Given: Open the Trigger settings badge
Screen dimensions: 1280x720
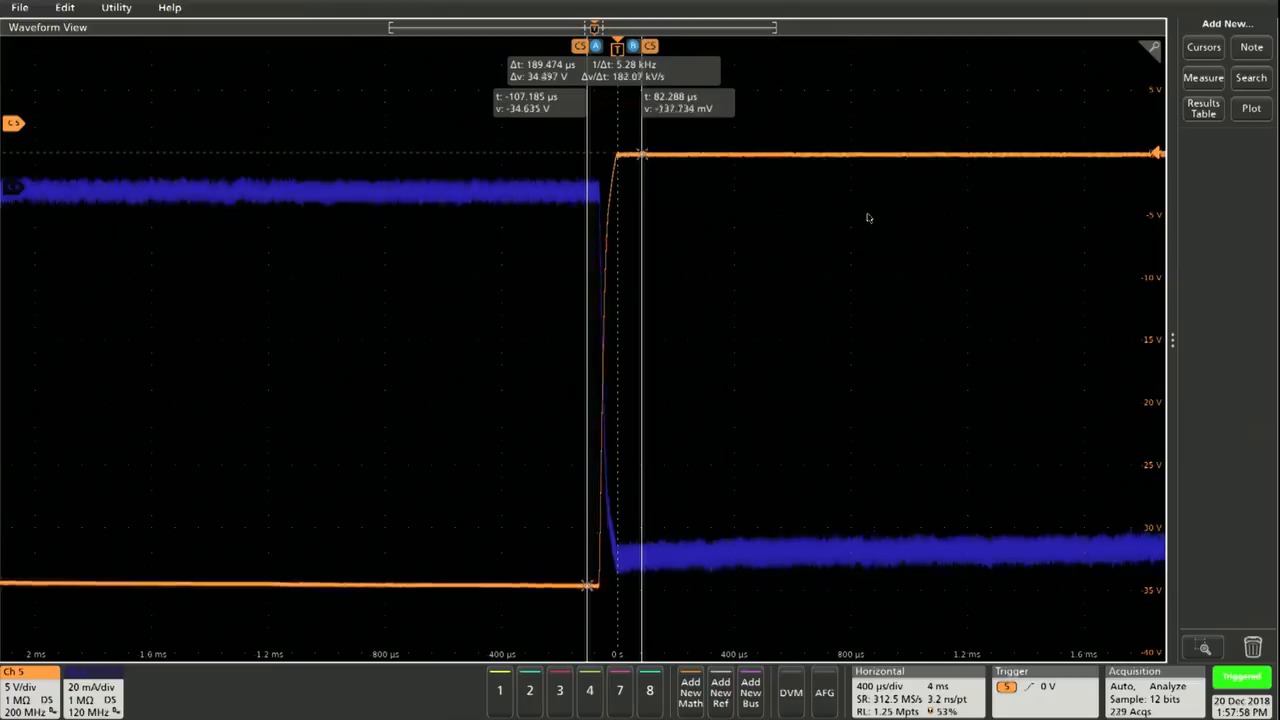Looking at the screenshot, I should [x=1043, y=692].
